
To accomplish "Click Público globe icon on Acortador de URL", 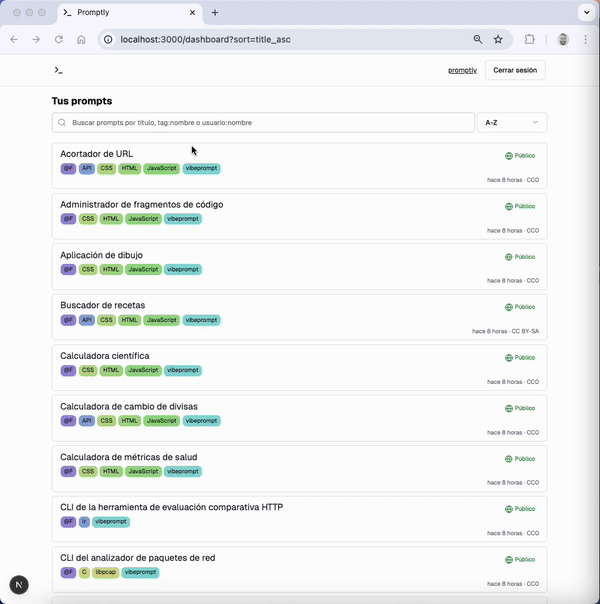I will [x=509, y=156].
